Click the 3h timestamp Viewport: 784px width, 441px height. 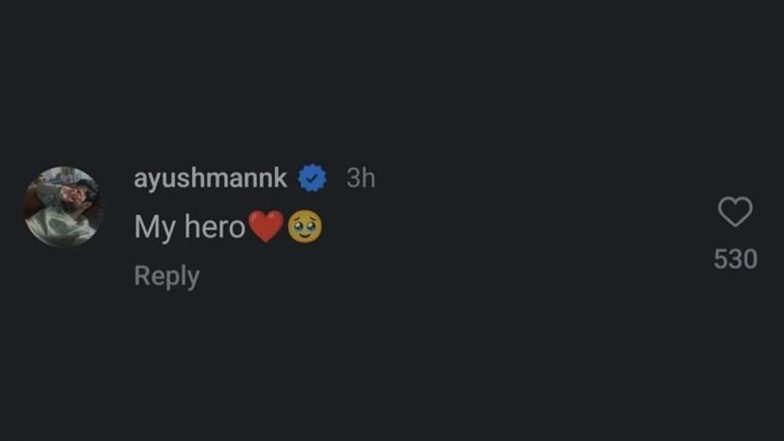tap(360, 179)
